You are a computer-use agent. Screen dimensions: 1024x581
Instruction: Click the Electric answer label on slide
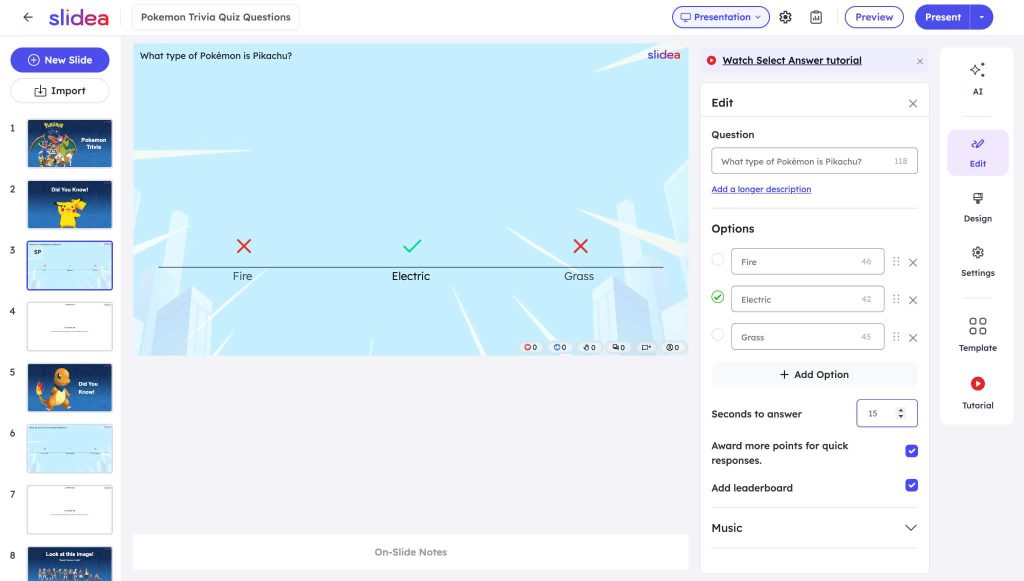click(411, 276)
